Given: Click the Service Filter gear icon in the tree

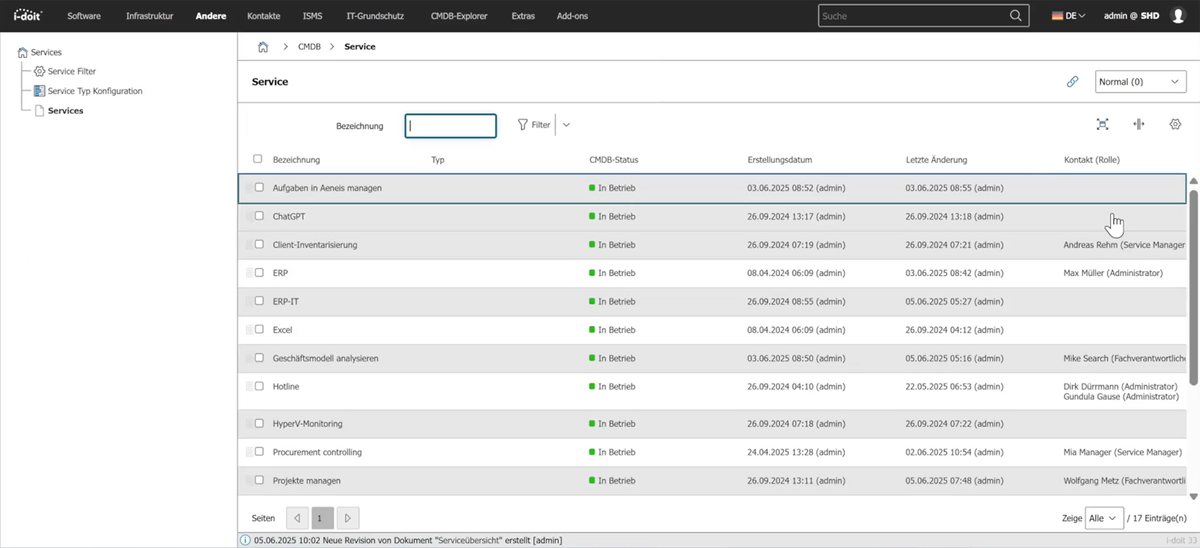Looking at the screenshot, I should coord(40,72).
